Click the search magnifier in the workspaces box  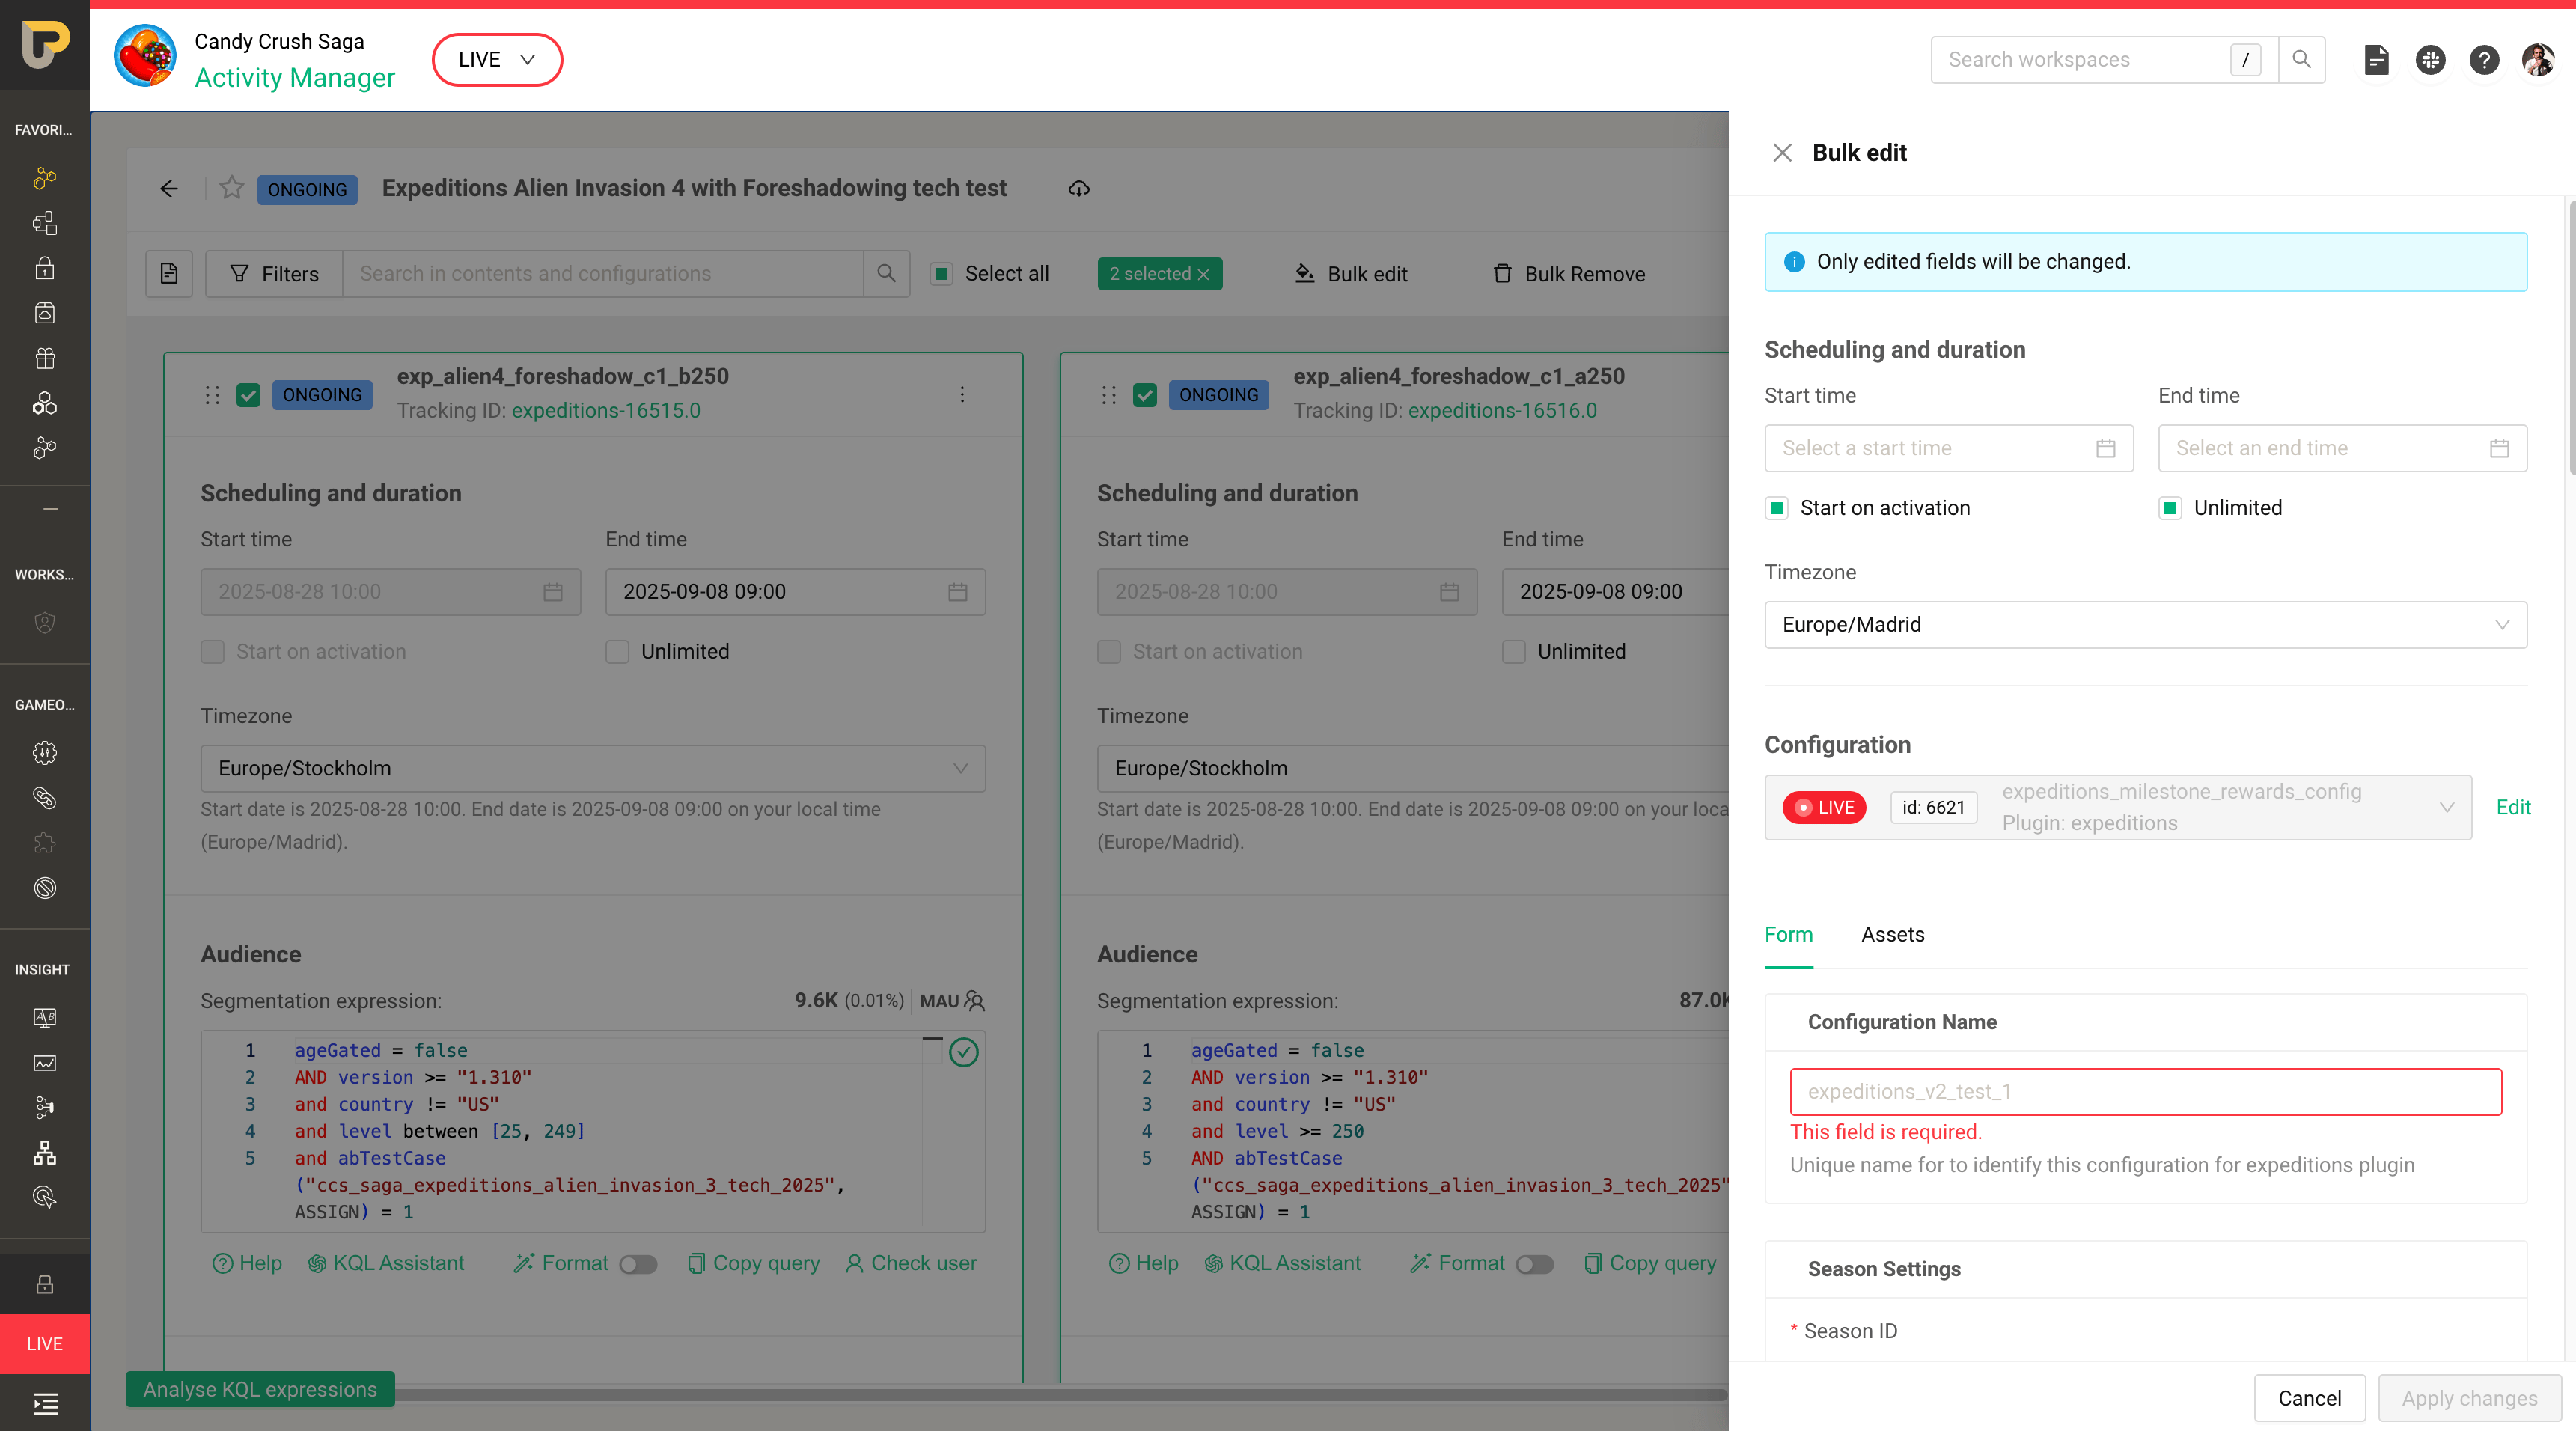[x=2301, y=60]
